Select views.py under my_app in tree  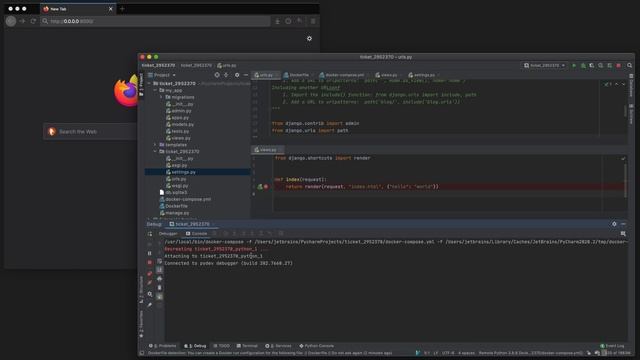tap(178, 138)
